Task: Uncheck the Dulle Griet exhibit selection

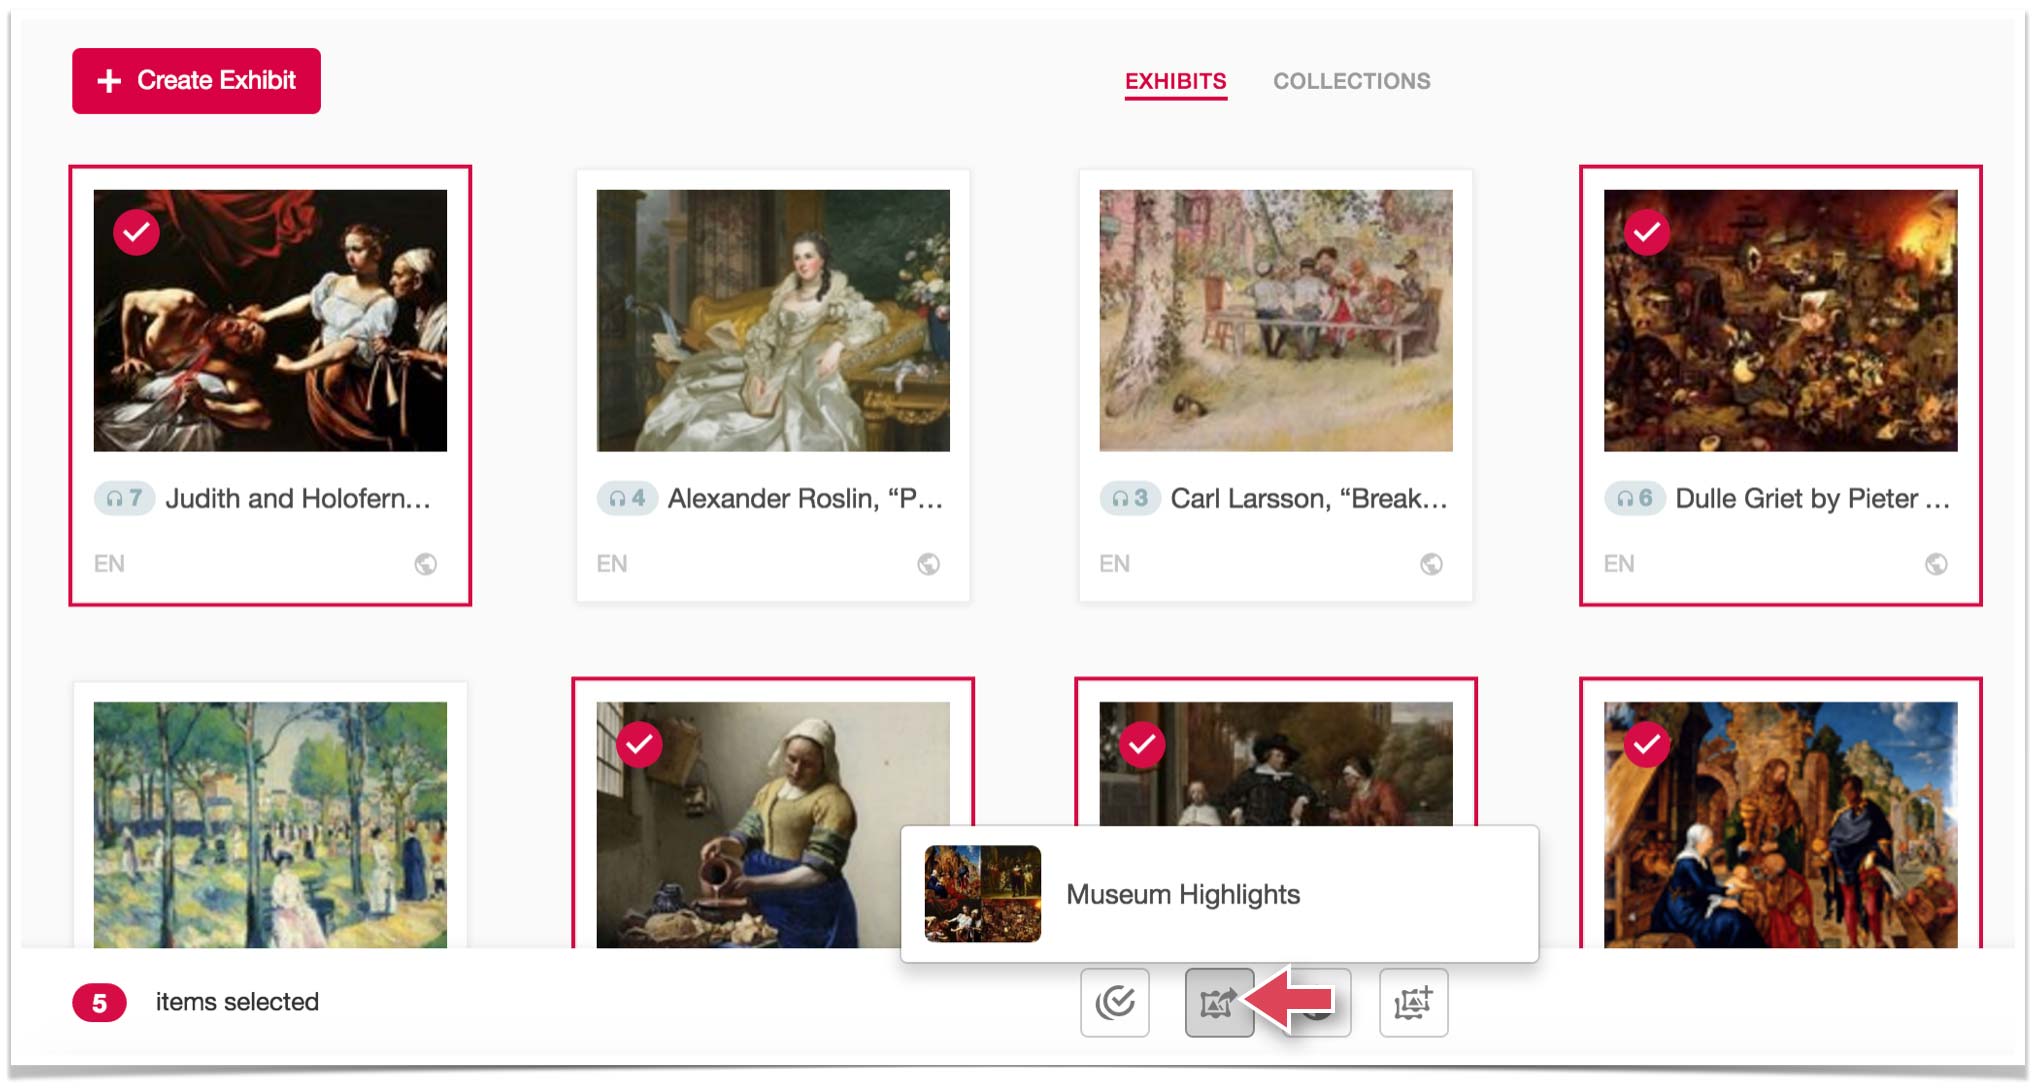Action: point(1647,233)
